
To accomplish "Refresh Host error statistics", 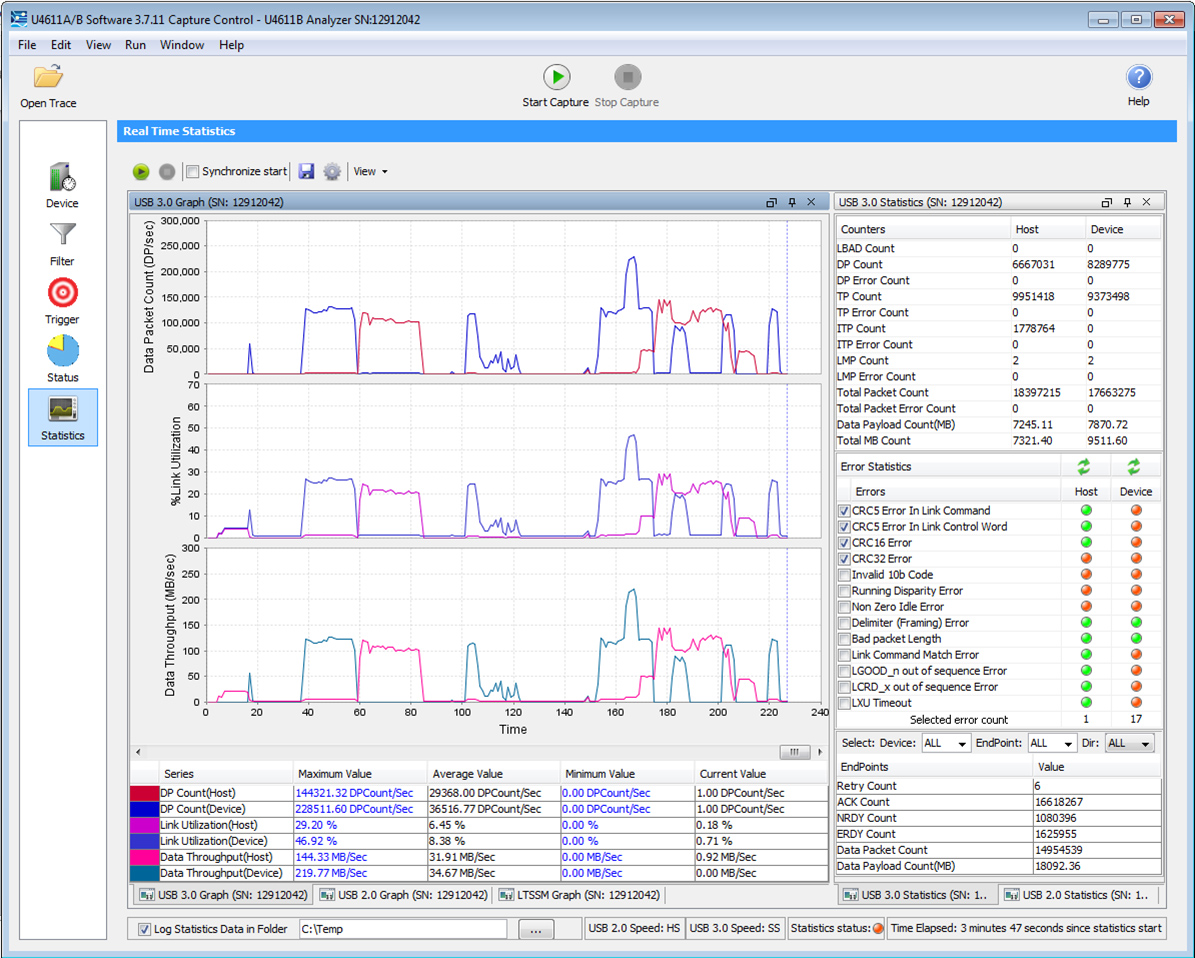I will (x=1083, y=467).
